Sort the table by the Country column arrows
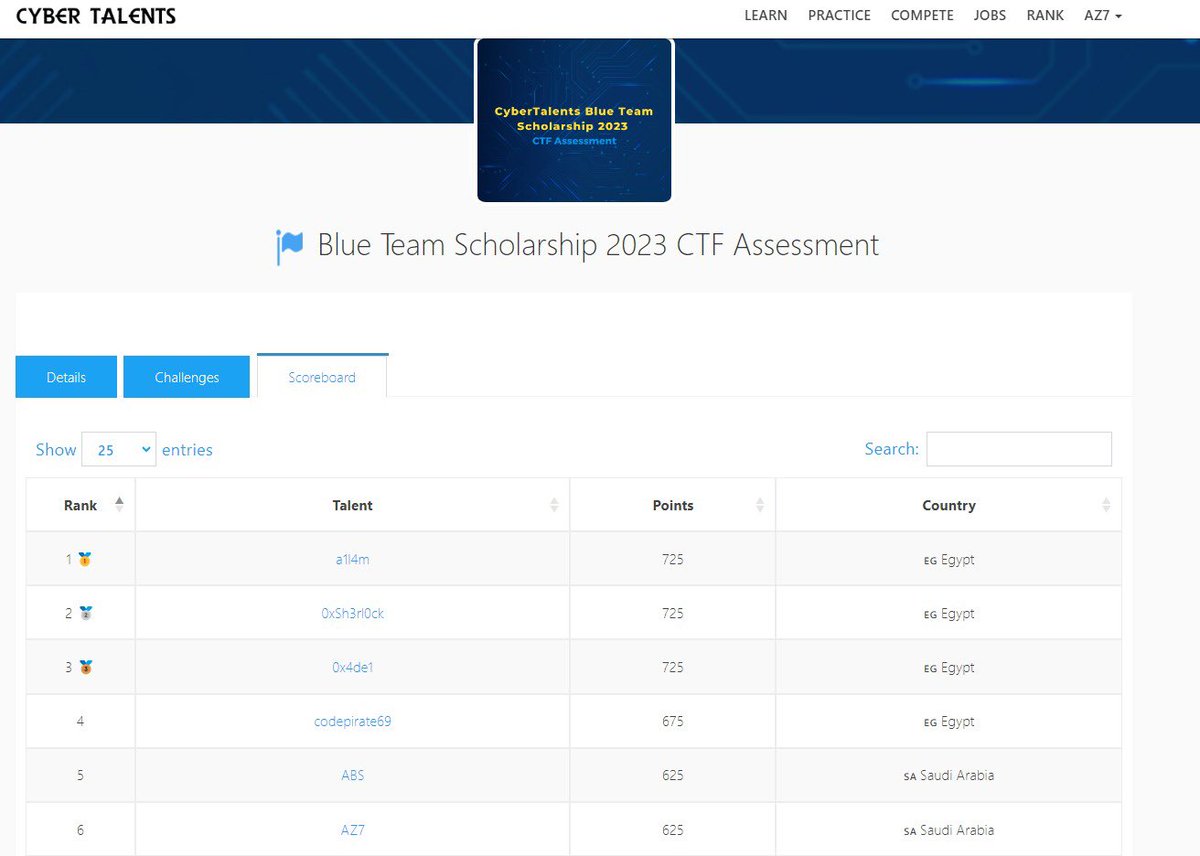This screenshot has width=1200, height=856. (1106, 505)
